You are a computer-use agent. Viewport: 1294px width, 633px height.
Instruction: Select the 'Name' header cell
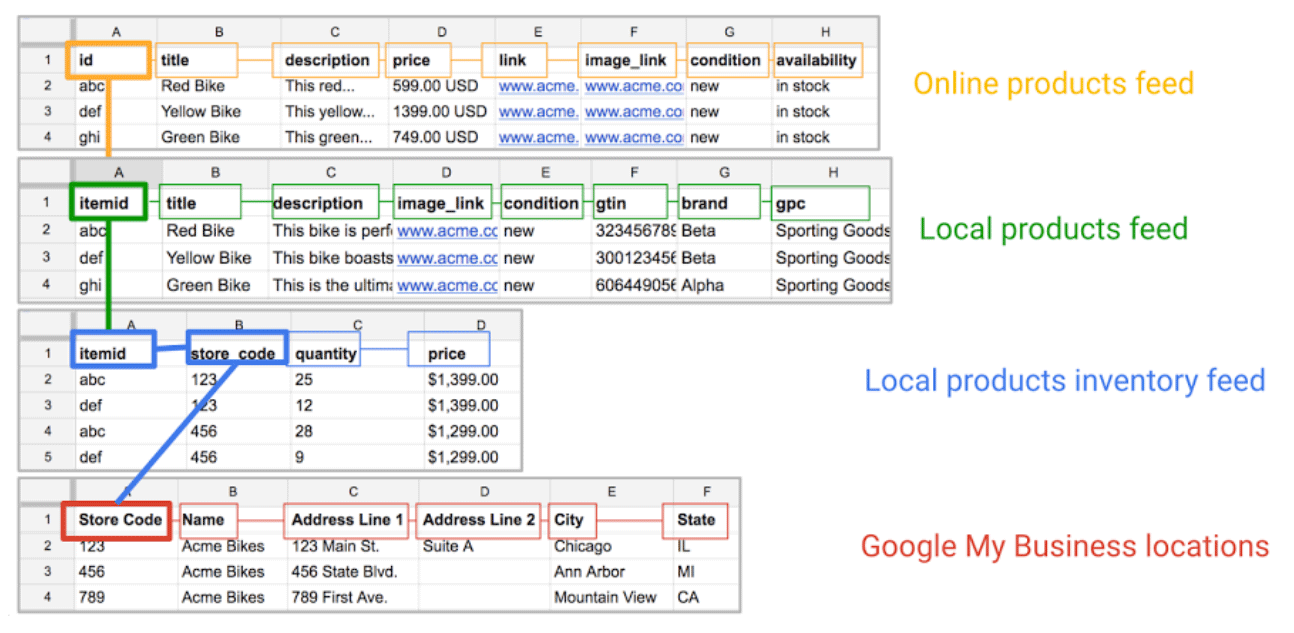[x=208, y=520]
